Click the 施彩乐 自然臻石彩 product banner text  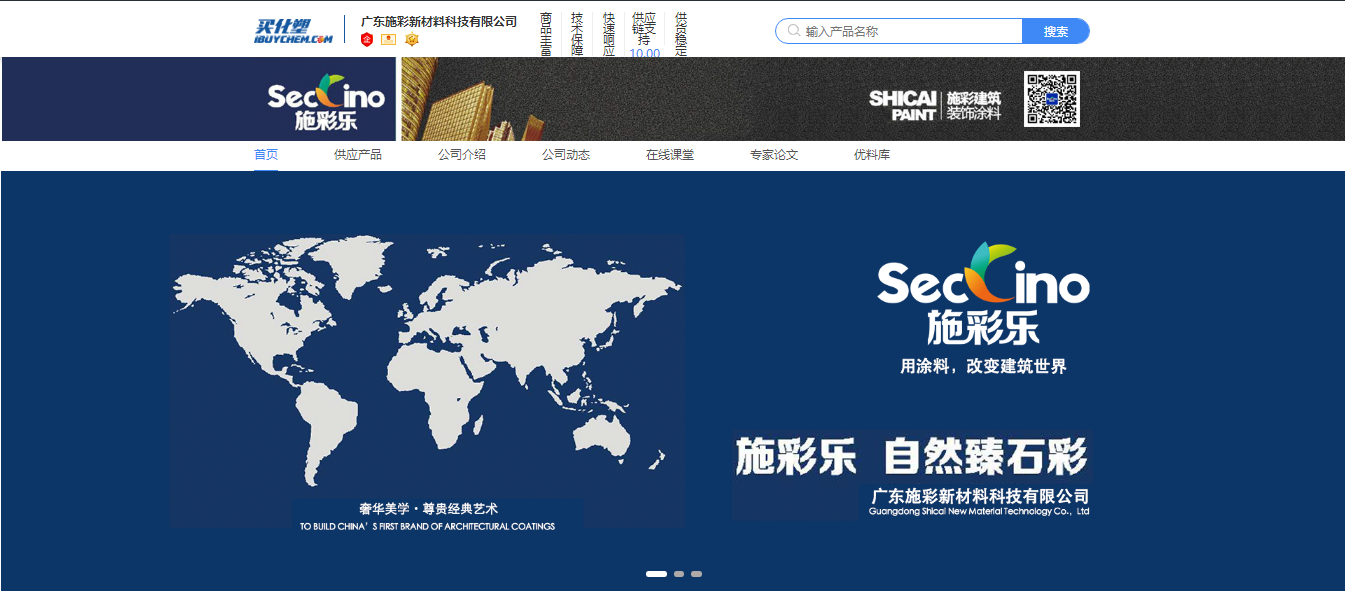[911, 457]
